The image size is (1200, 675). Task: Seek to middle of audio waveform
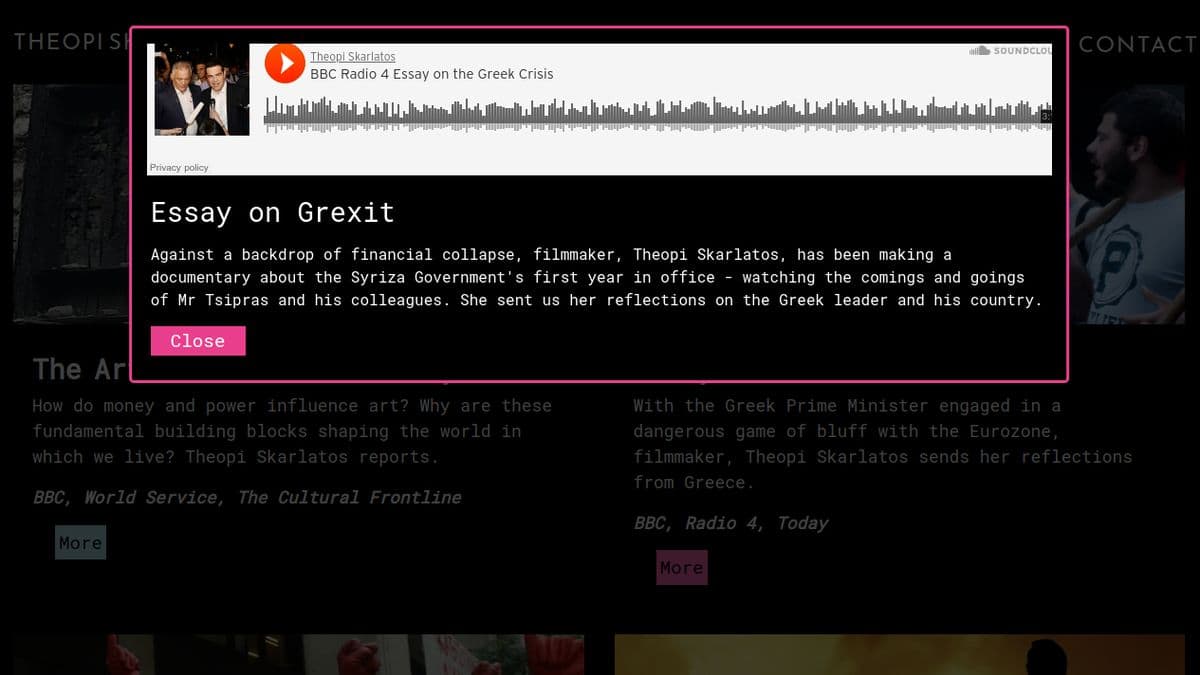pyautogui.click(x=655, y=114)
